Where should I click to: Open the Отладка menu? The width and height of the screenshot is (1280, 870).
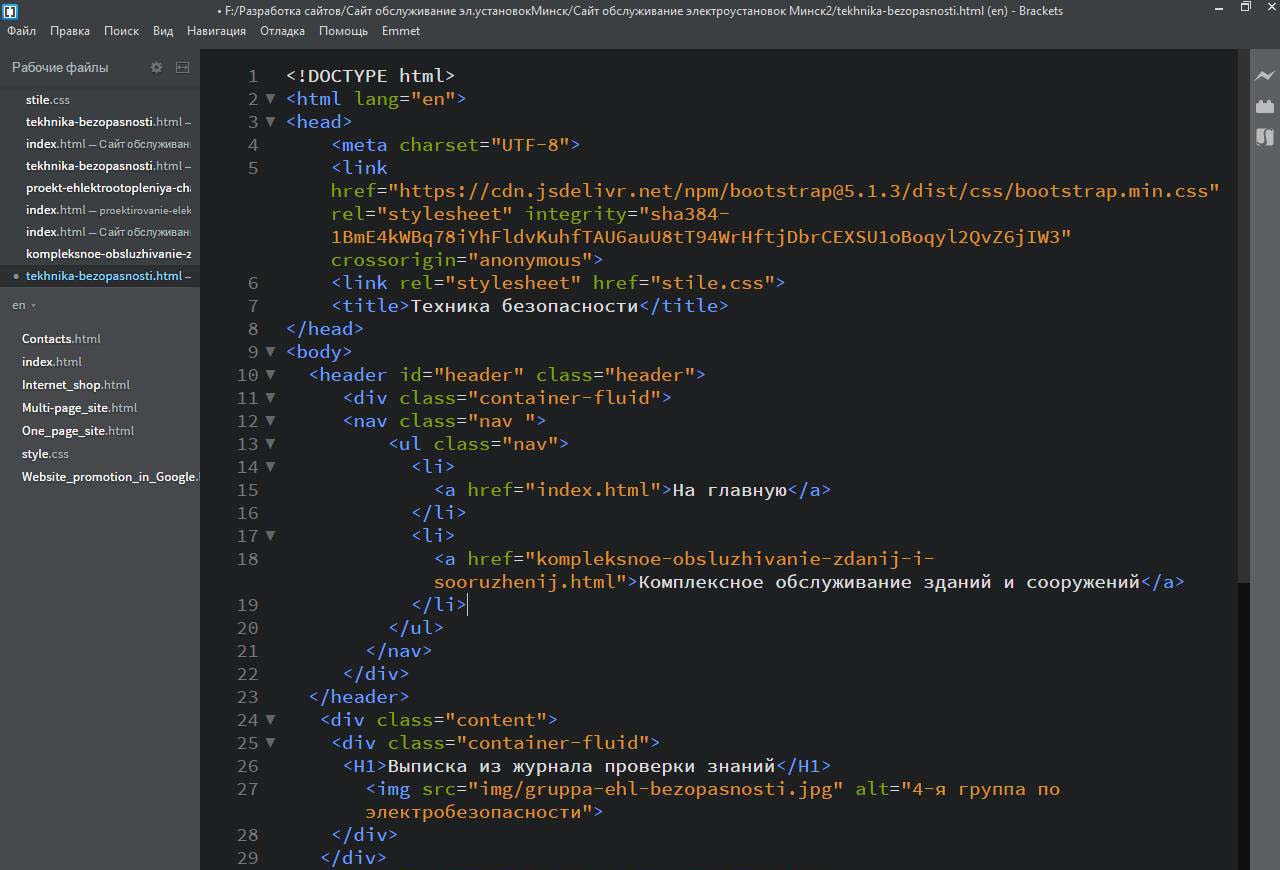pos(282,31)
